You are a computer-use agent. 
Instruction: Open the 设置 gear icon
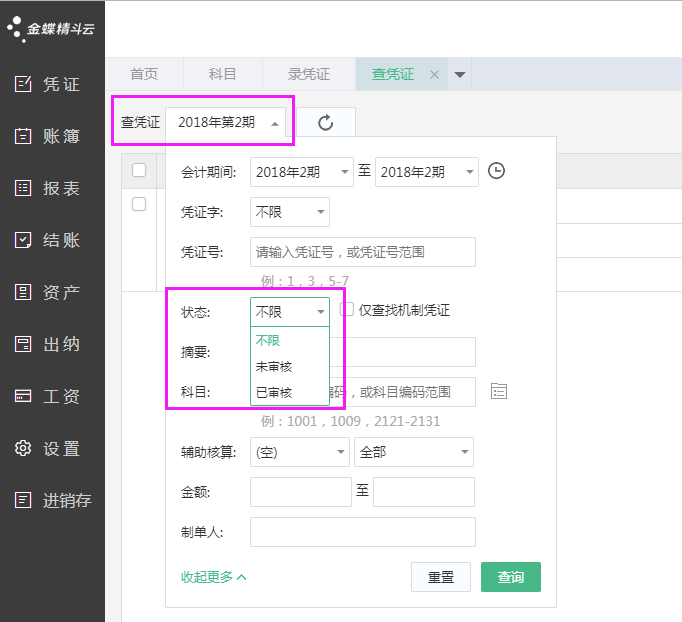pos(23,448)
